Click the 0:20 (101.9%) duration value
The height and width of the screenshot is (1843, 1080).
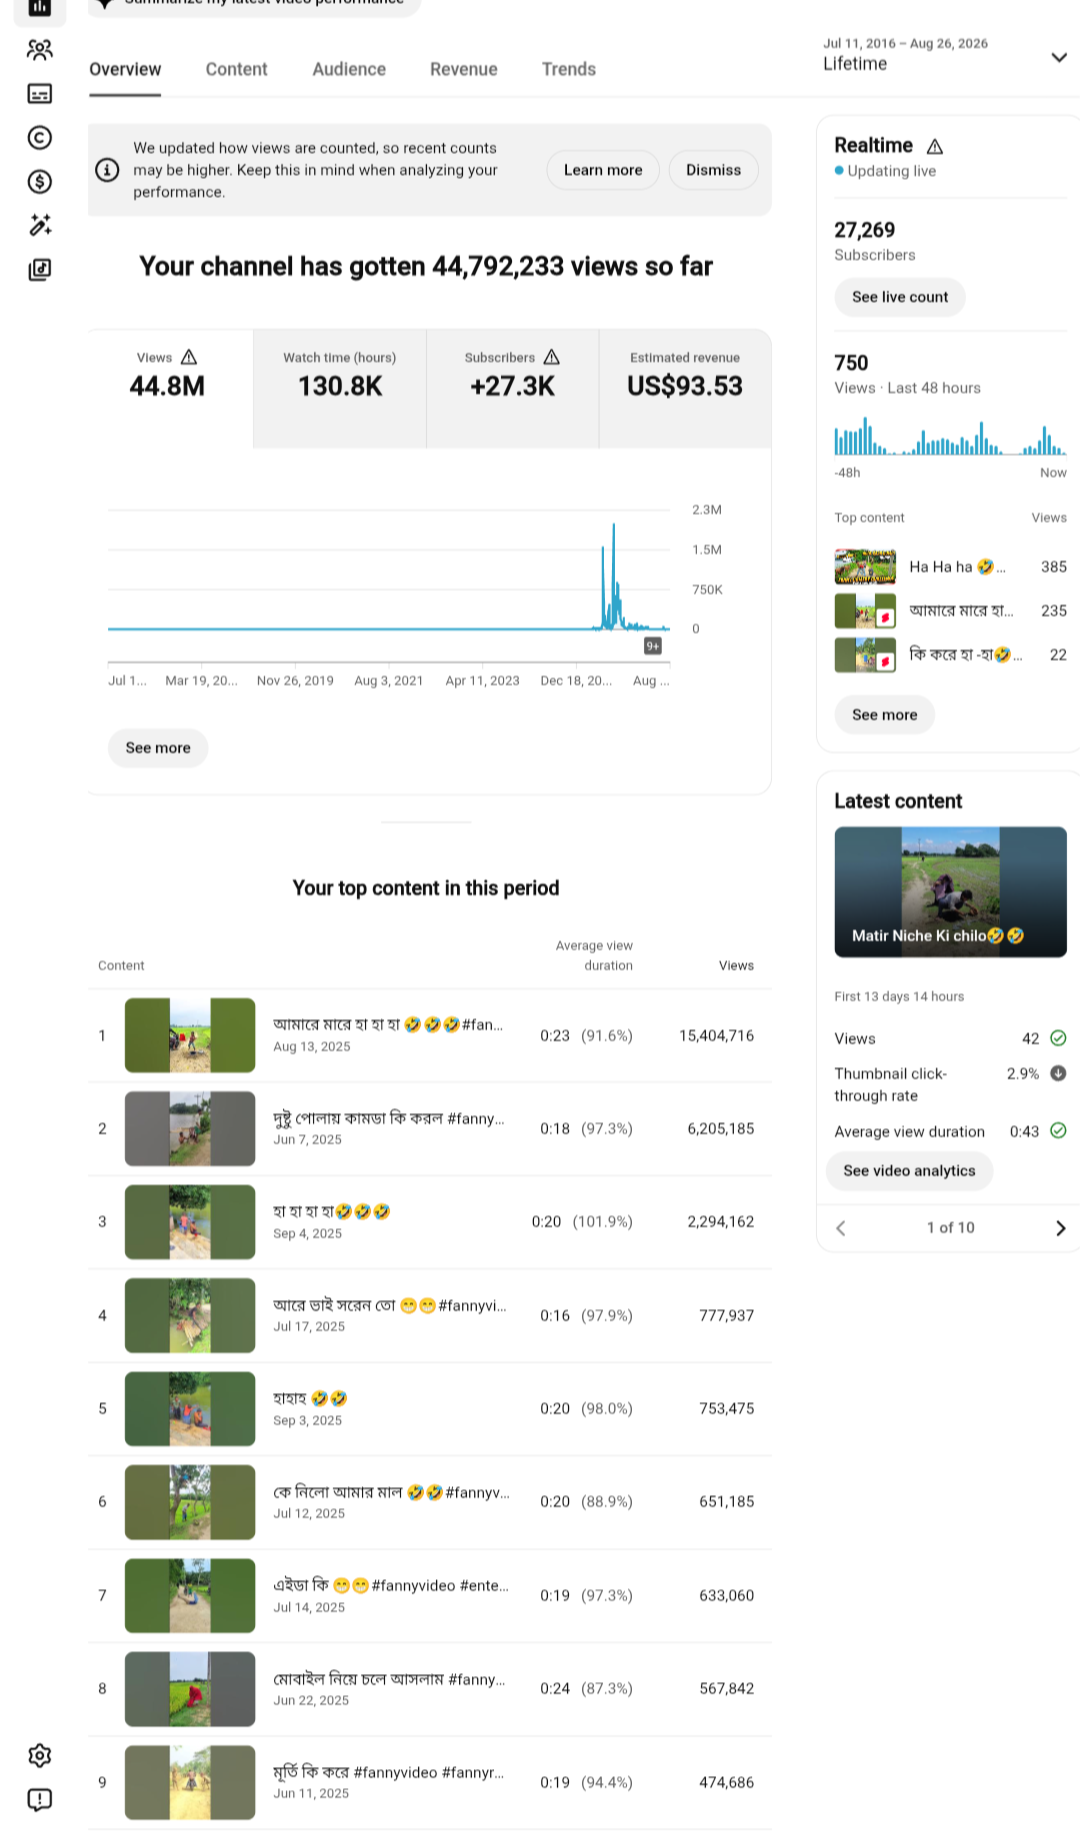point(582,1222)
